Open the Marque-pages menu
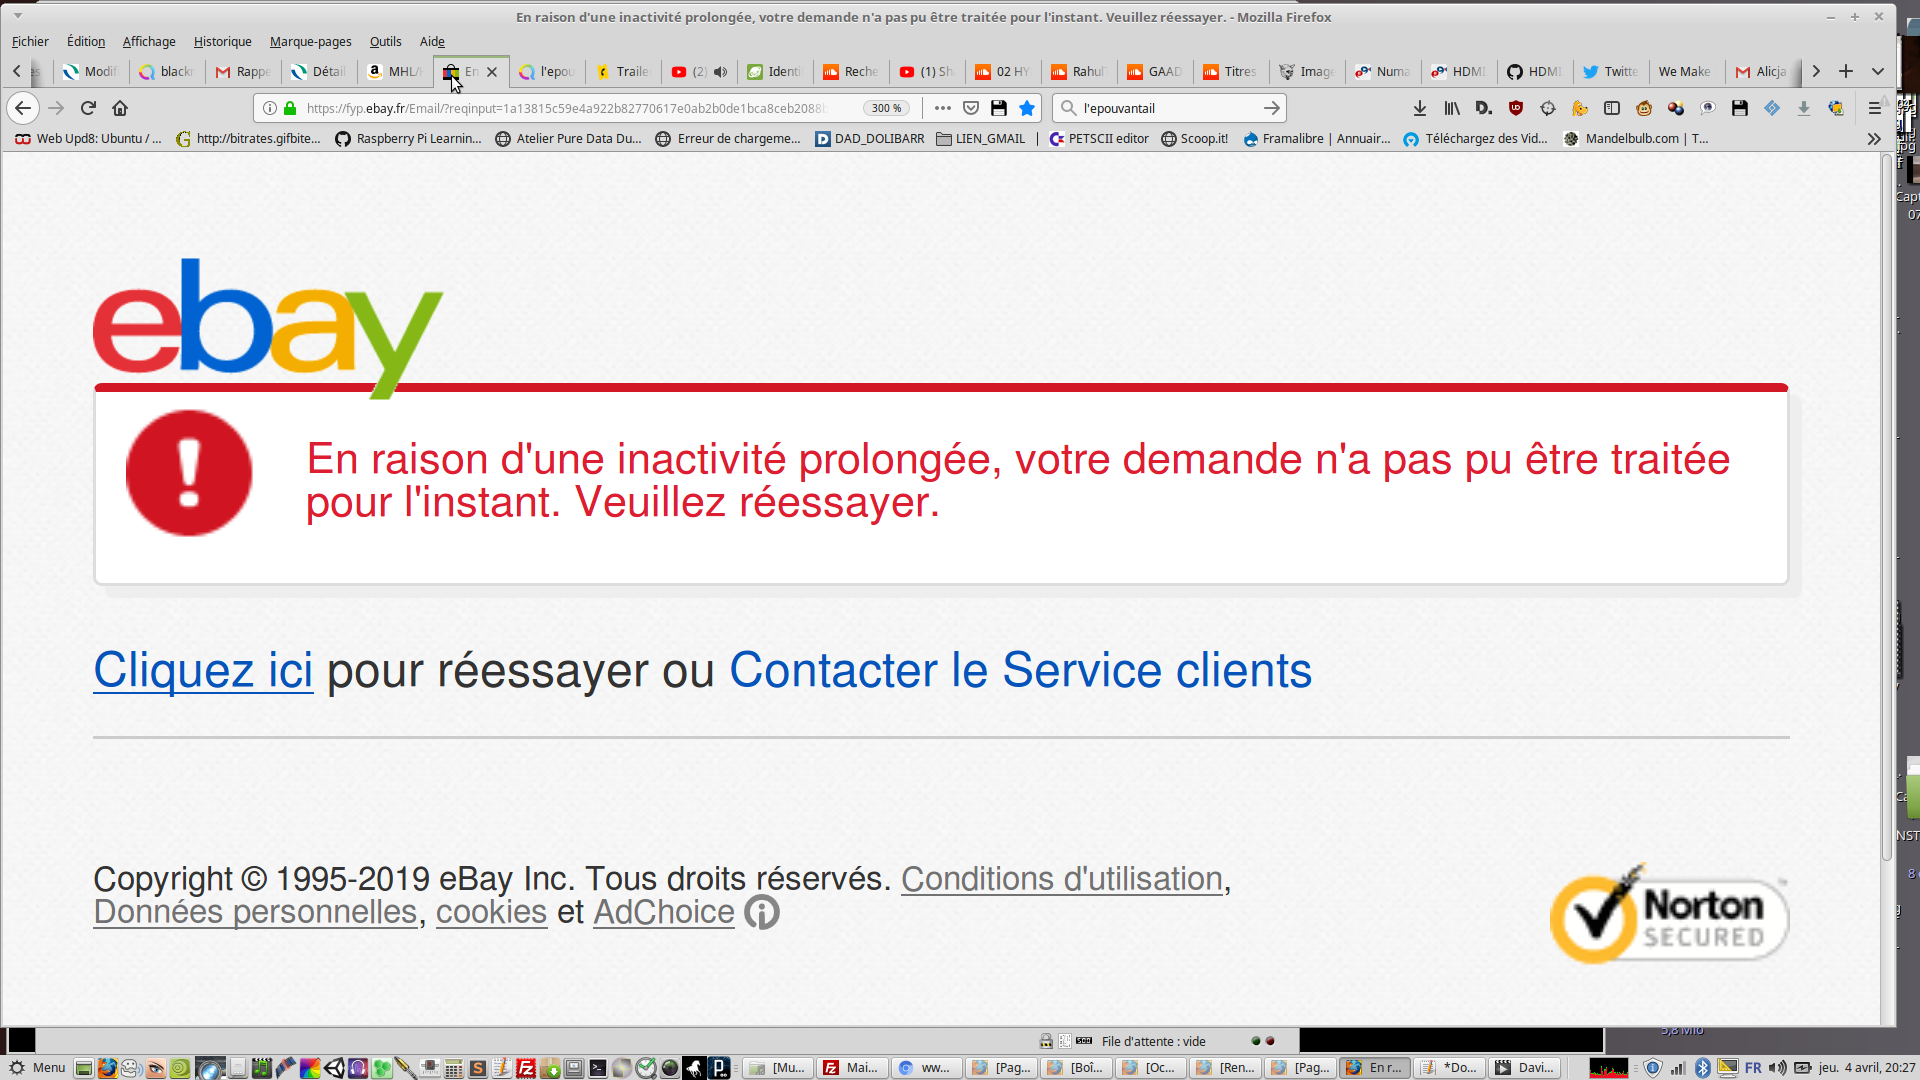Viewport: 1920px width, 1080px height. (x=310, y=41)
